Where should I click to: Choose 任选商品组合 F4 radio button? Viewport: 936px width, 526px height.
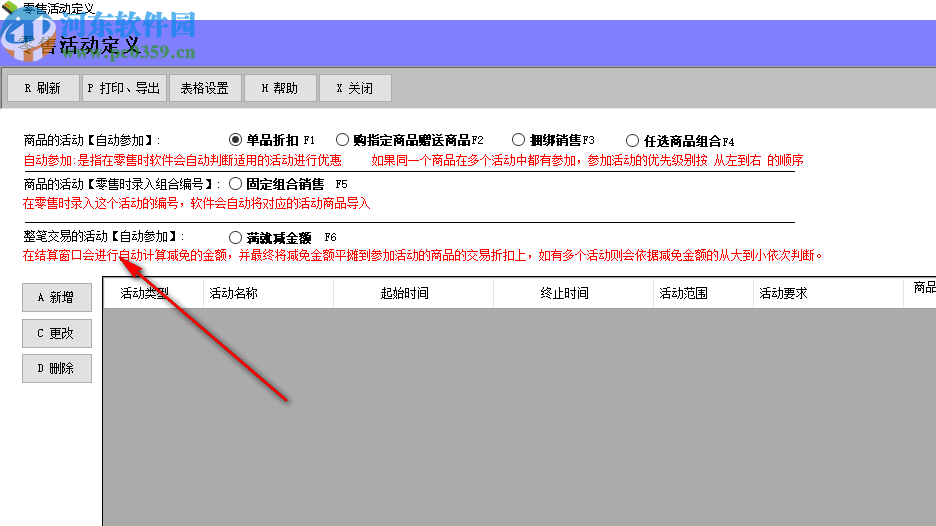(x=632, y=141)
